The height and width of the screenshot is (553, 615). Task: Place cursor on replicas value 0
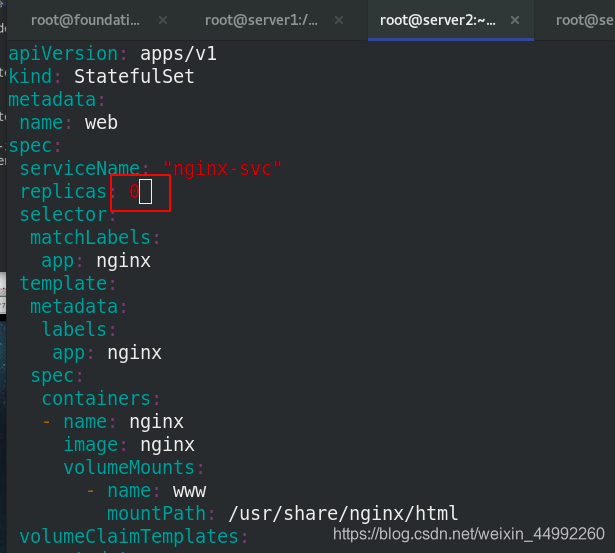[x=134, y=192]
